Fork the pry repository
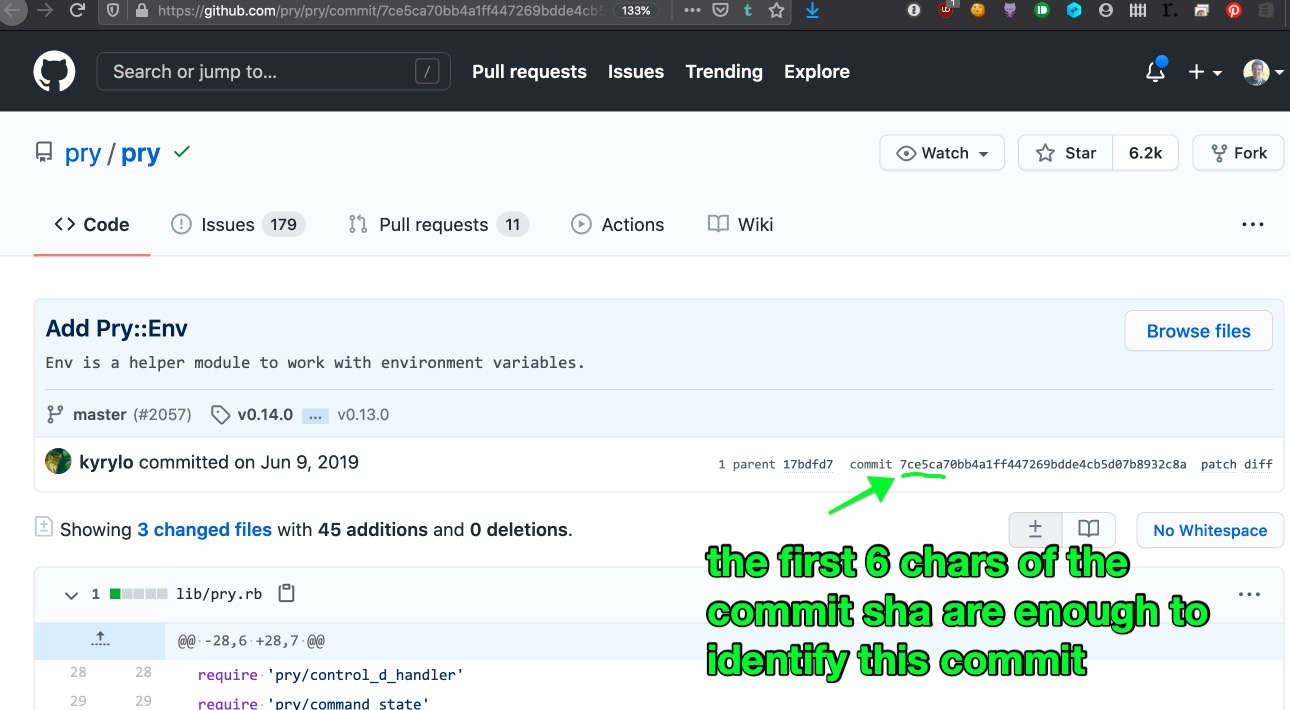Screen dimensions: 1290x710 tap(1239, 153)
